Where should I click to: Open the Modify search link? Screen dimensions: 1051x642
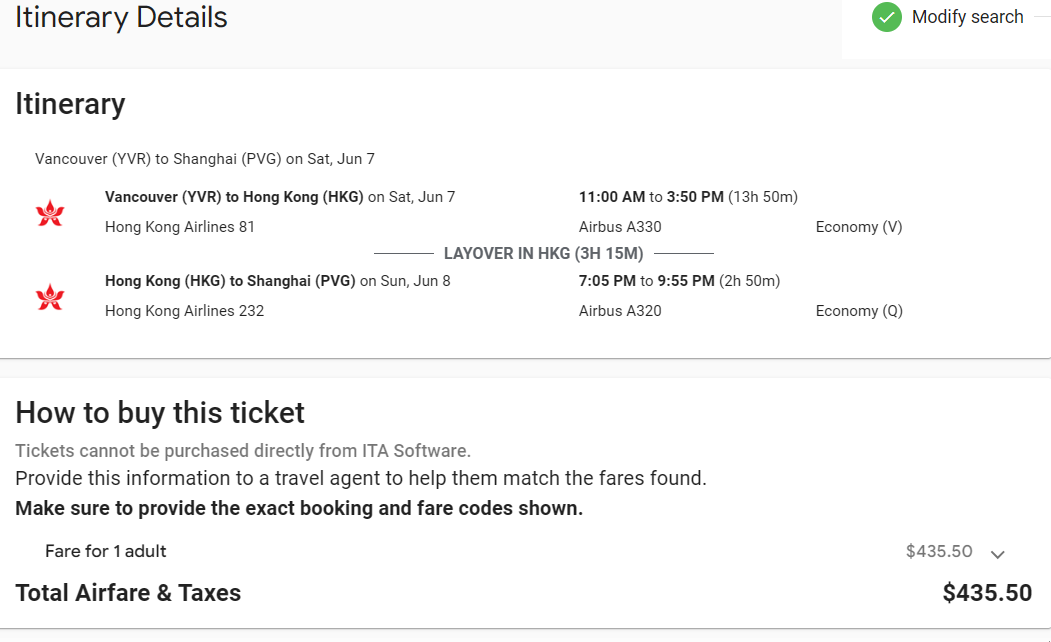pos(967,17)
